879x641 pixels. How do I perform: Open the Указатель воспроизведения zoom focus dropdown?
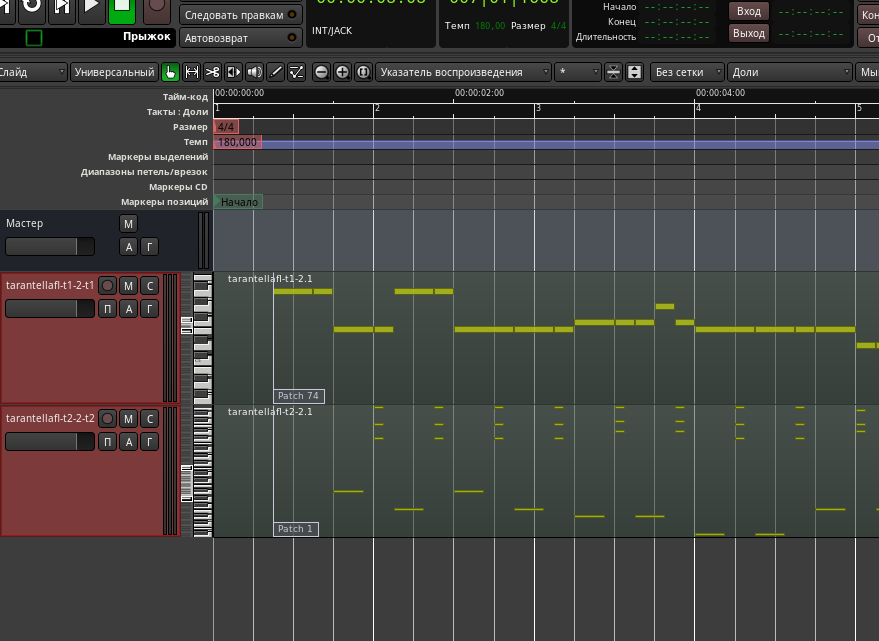[464, 72]
